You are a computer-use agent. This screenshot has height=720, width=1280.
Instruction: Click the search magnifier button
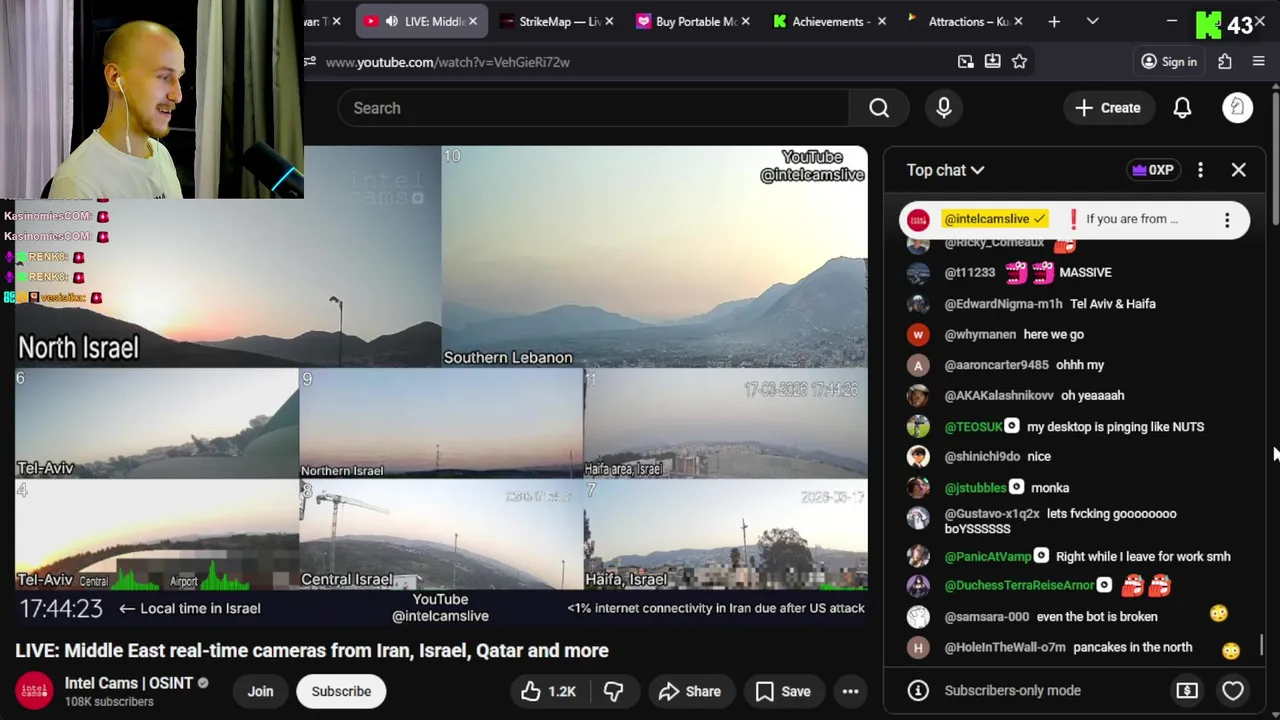tap(879, 108)
